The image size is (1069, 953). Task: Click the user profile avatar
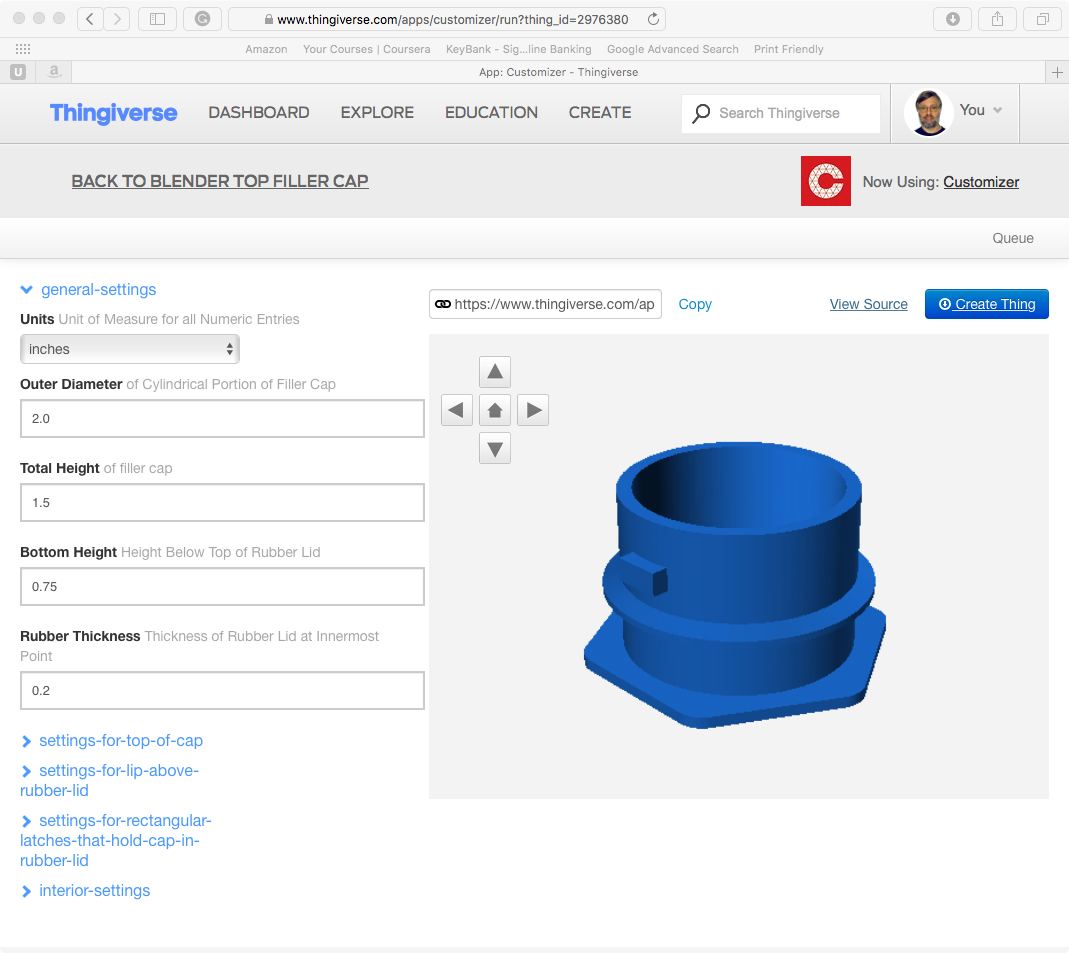[x=928, y=112]
